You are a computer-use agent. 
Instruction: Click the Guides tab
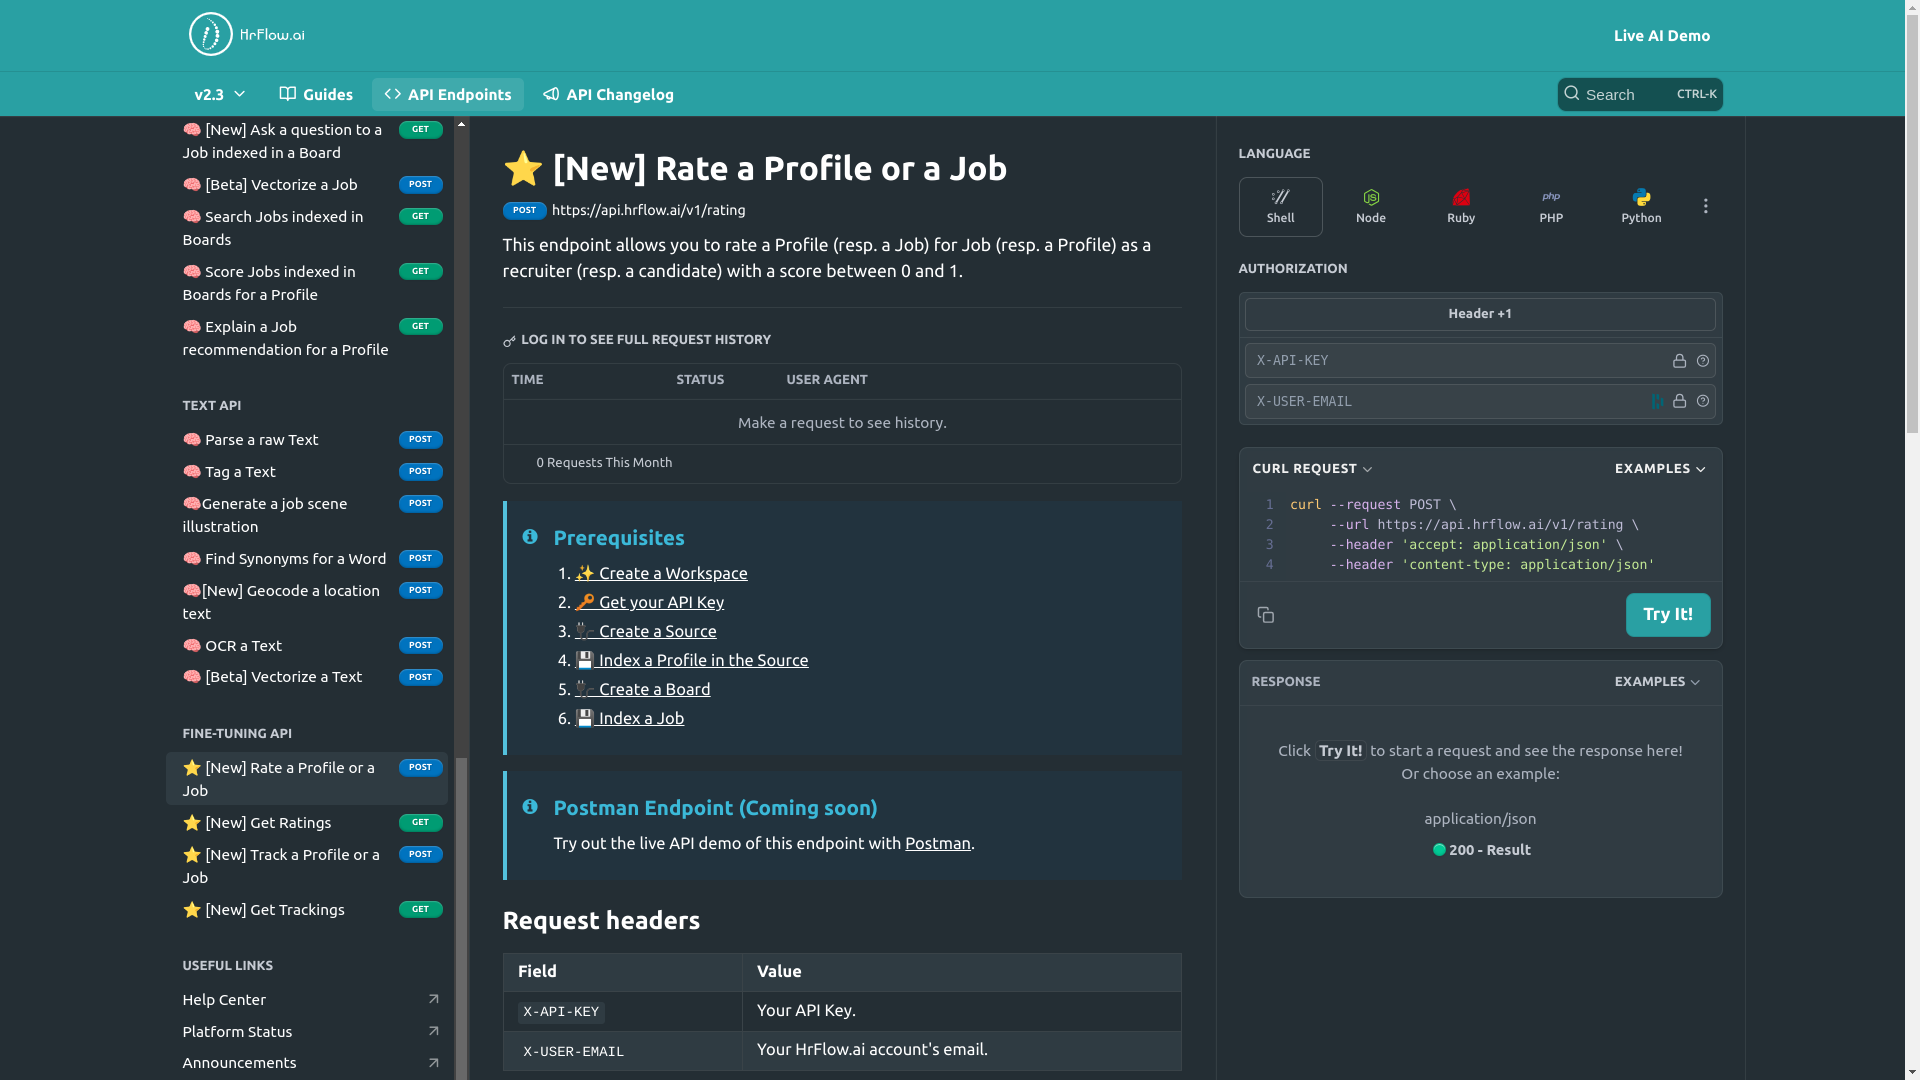[x=316, y=94]
